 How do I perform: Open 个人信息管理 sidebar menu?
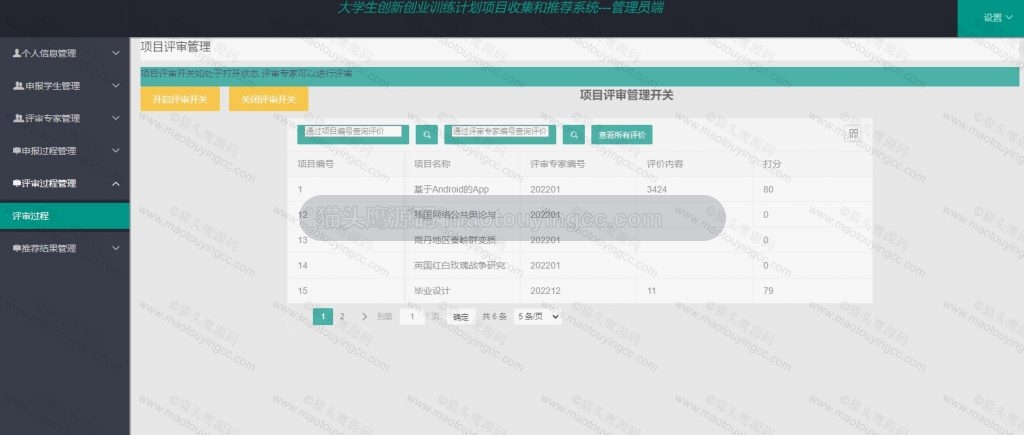coord(65,54)
